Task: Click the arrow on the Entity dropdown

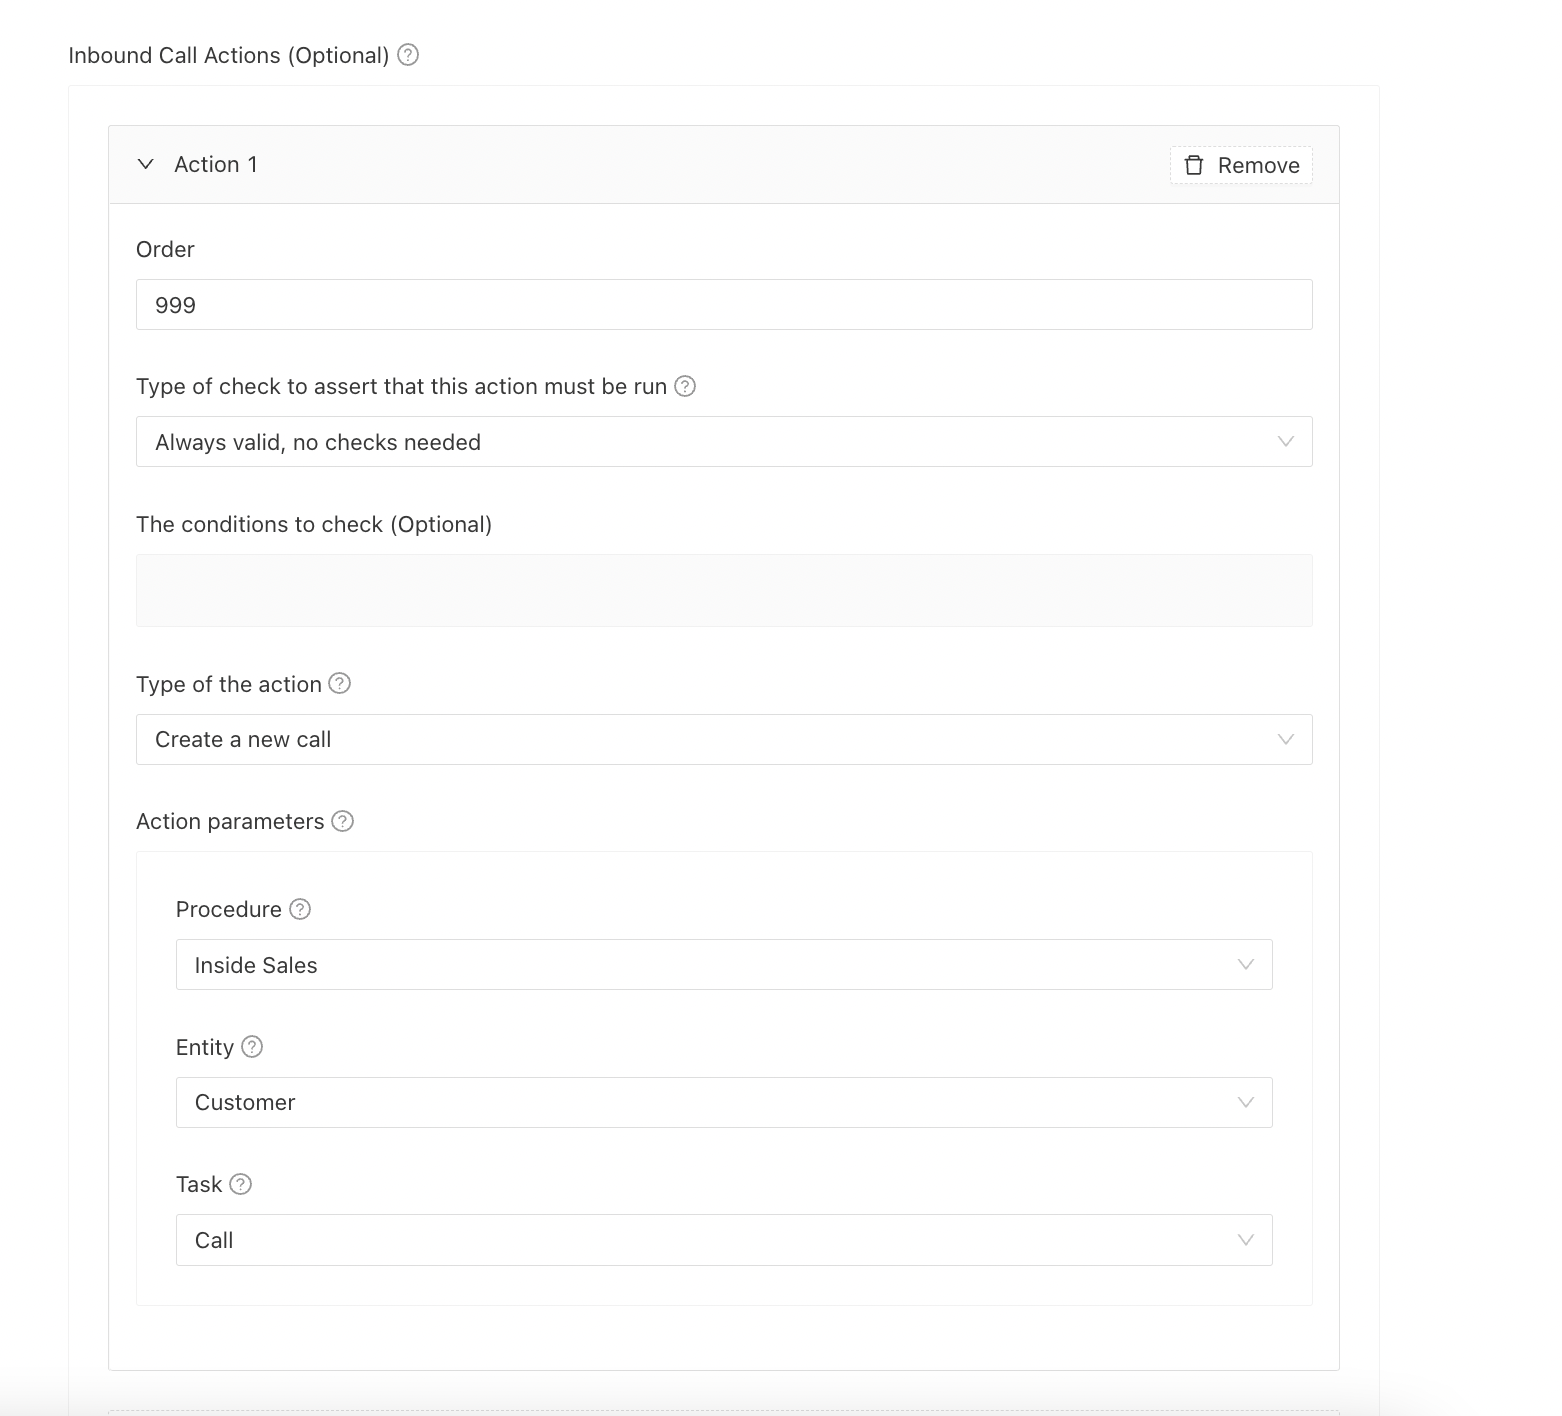Action: click(x=1246, y=1102)
